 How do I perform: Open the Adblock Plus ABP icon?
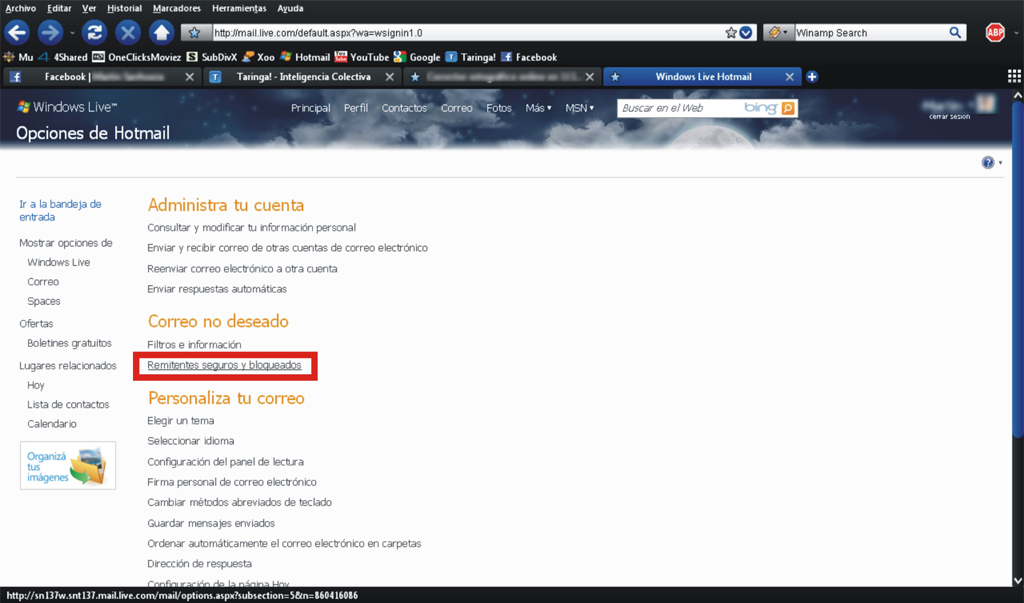[x=995, y=32]
